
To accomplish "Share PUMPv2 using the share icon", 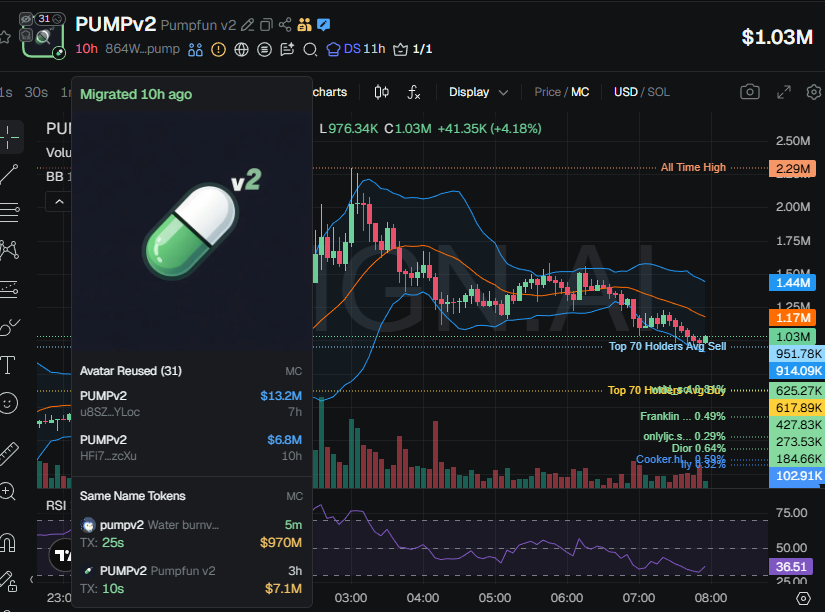I will point(285,25).
